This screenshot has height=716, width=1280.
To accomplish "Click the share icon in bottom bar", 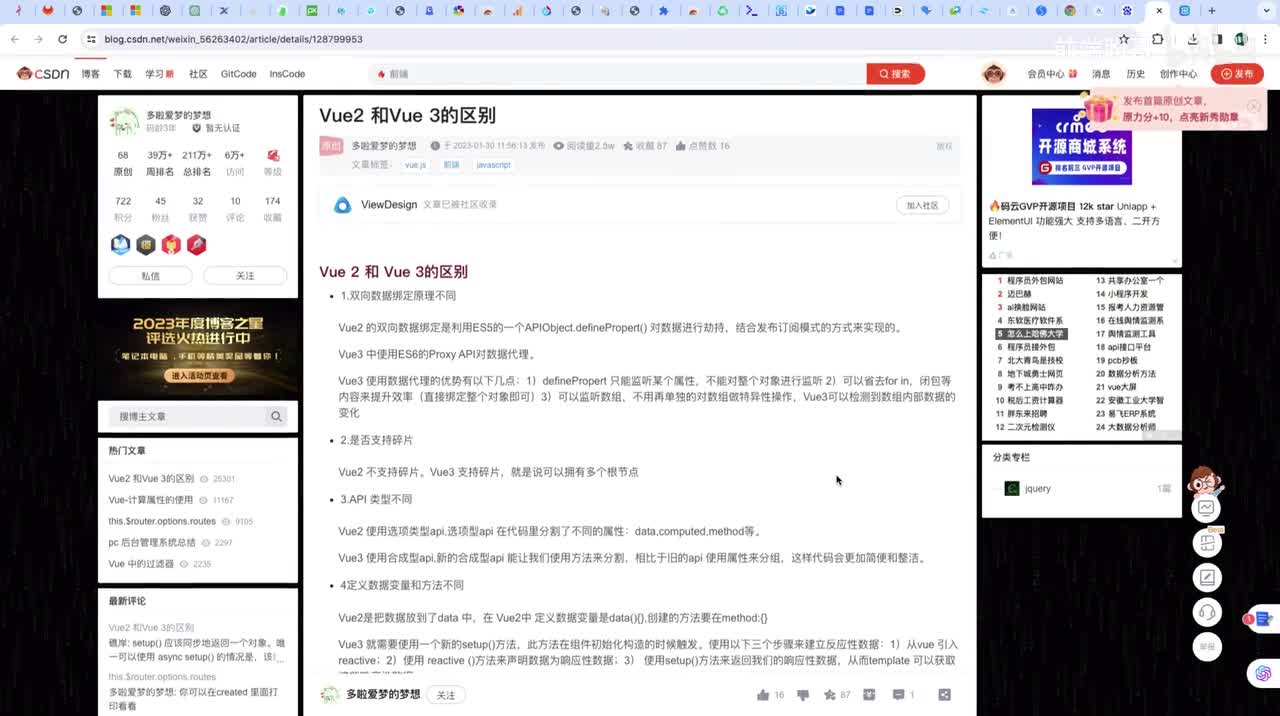I will (x=944, y=695).
